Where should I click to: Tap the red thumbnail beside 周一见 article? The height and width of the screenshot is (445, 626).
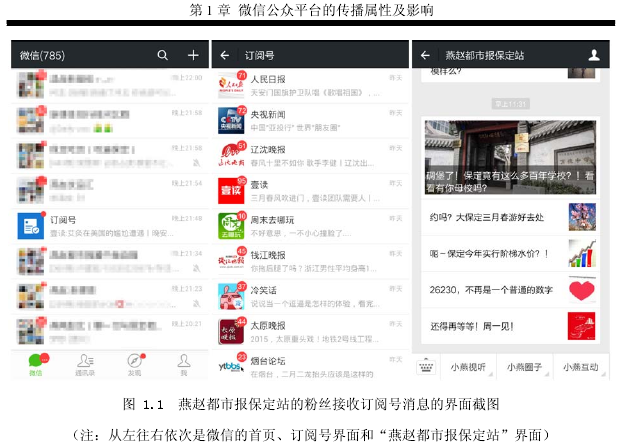(x=581, y=326)
